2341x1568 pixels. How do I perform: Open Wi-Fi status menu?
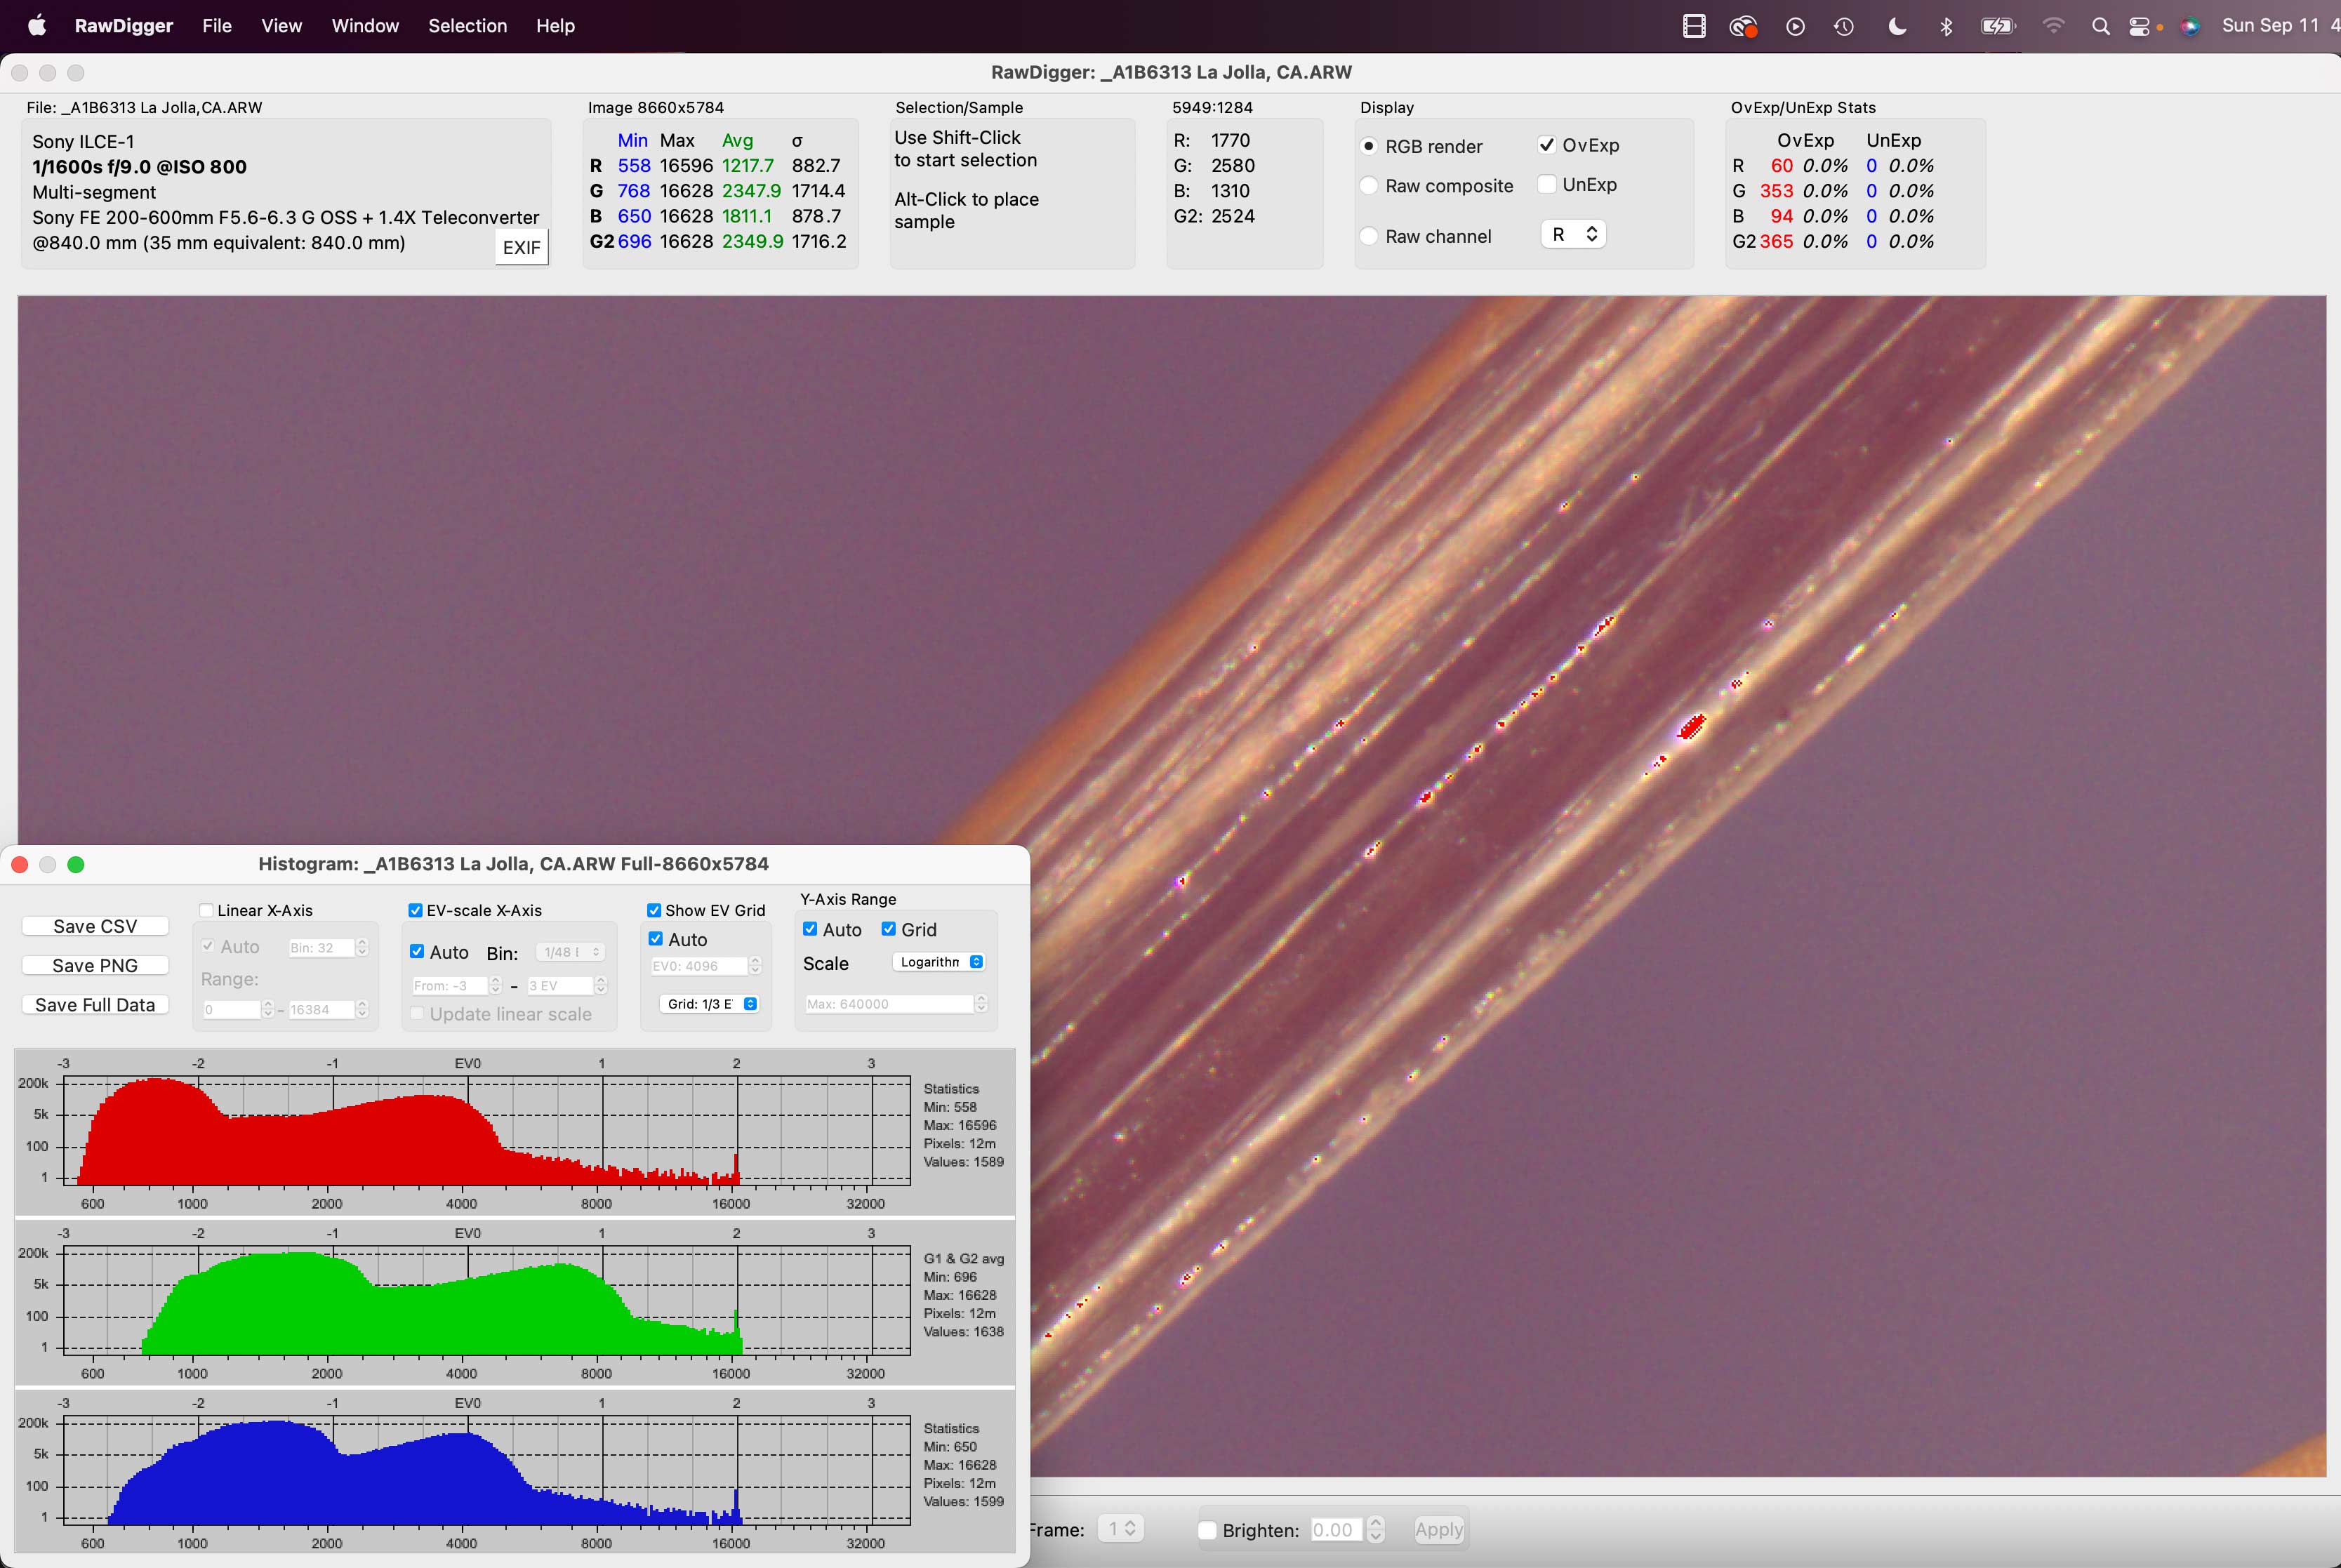(x=2053, y=27)
